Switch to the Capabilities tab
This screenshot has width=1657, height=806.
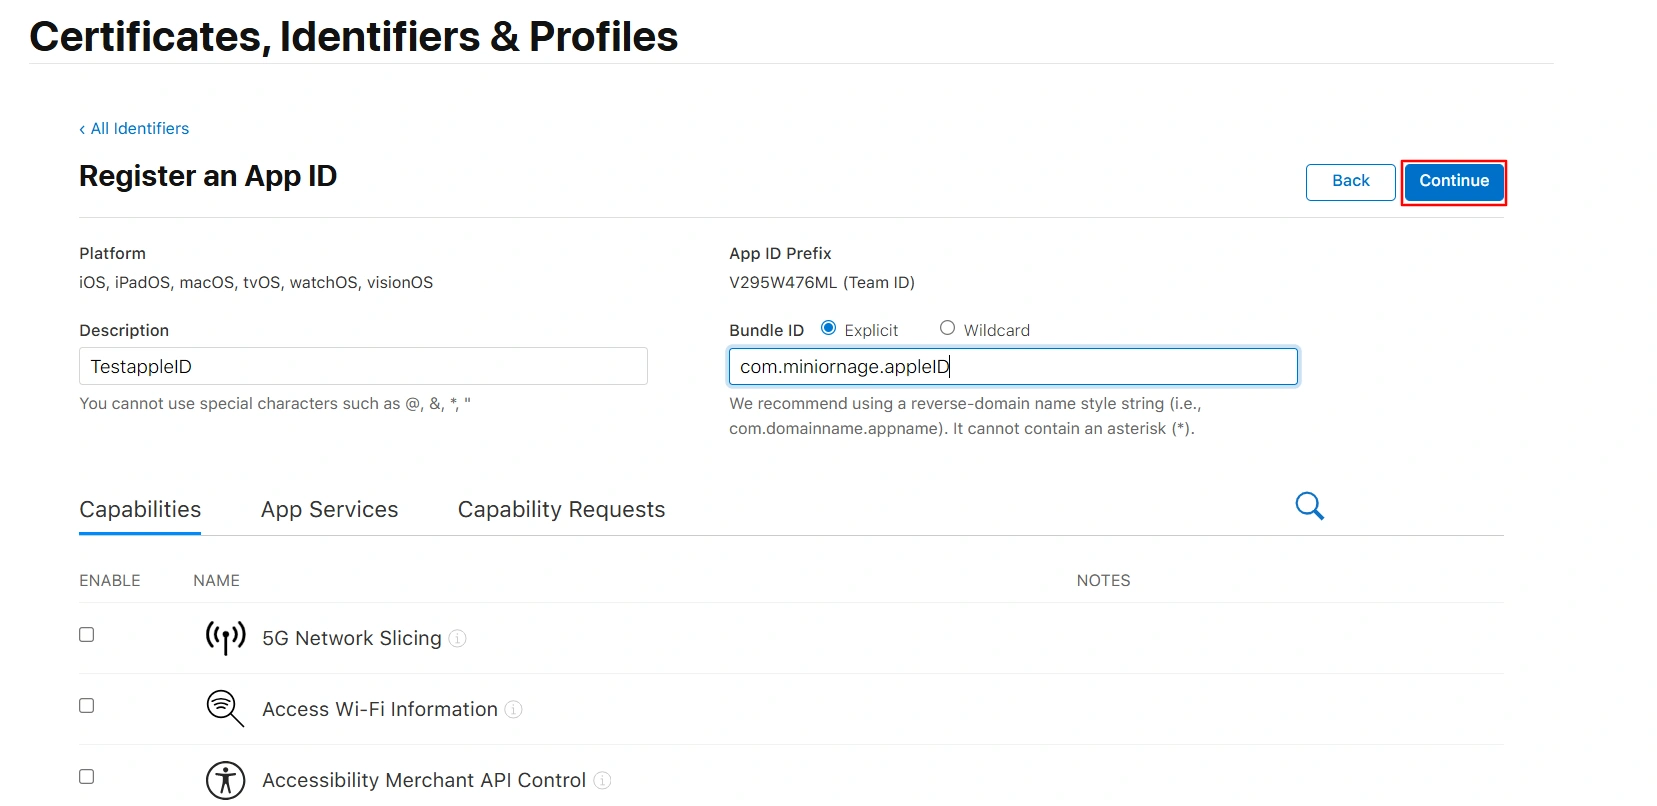pyautogui.click(x=140, y=510)
